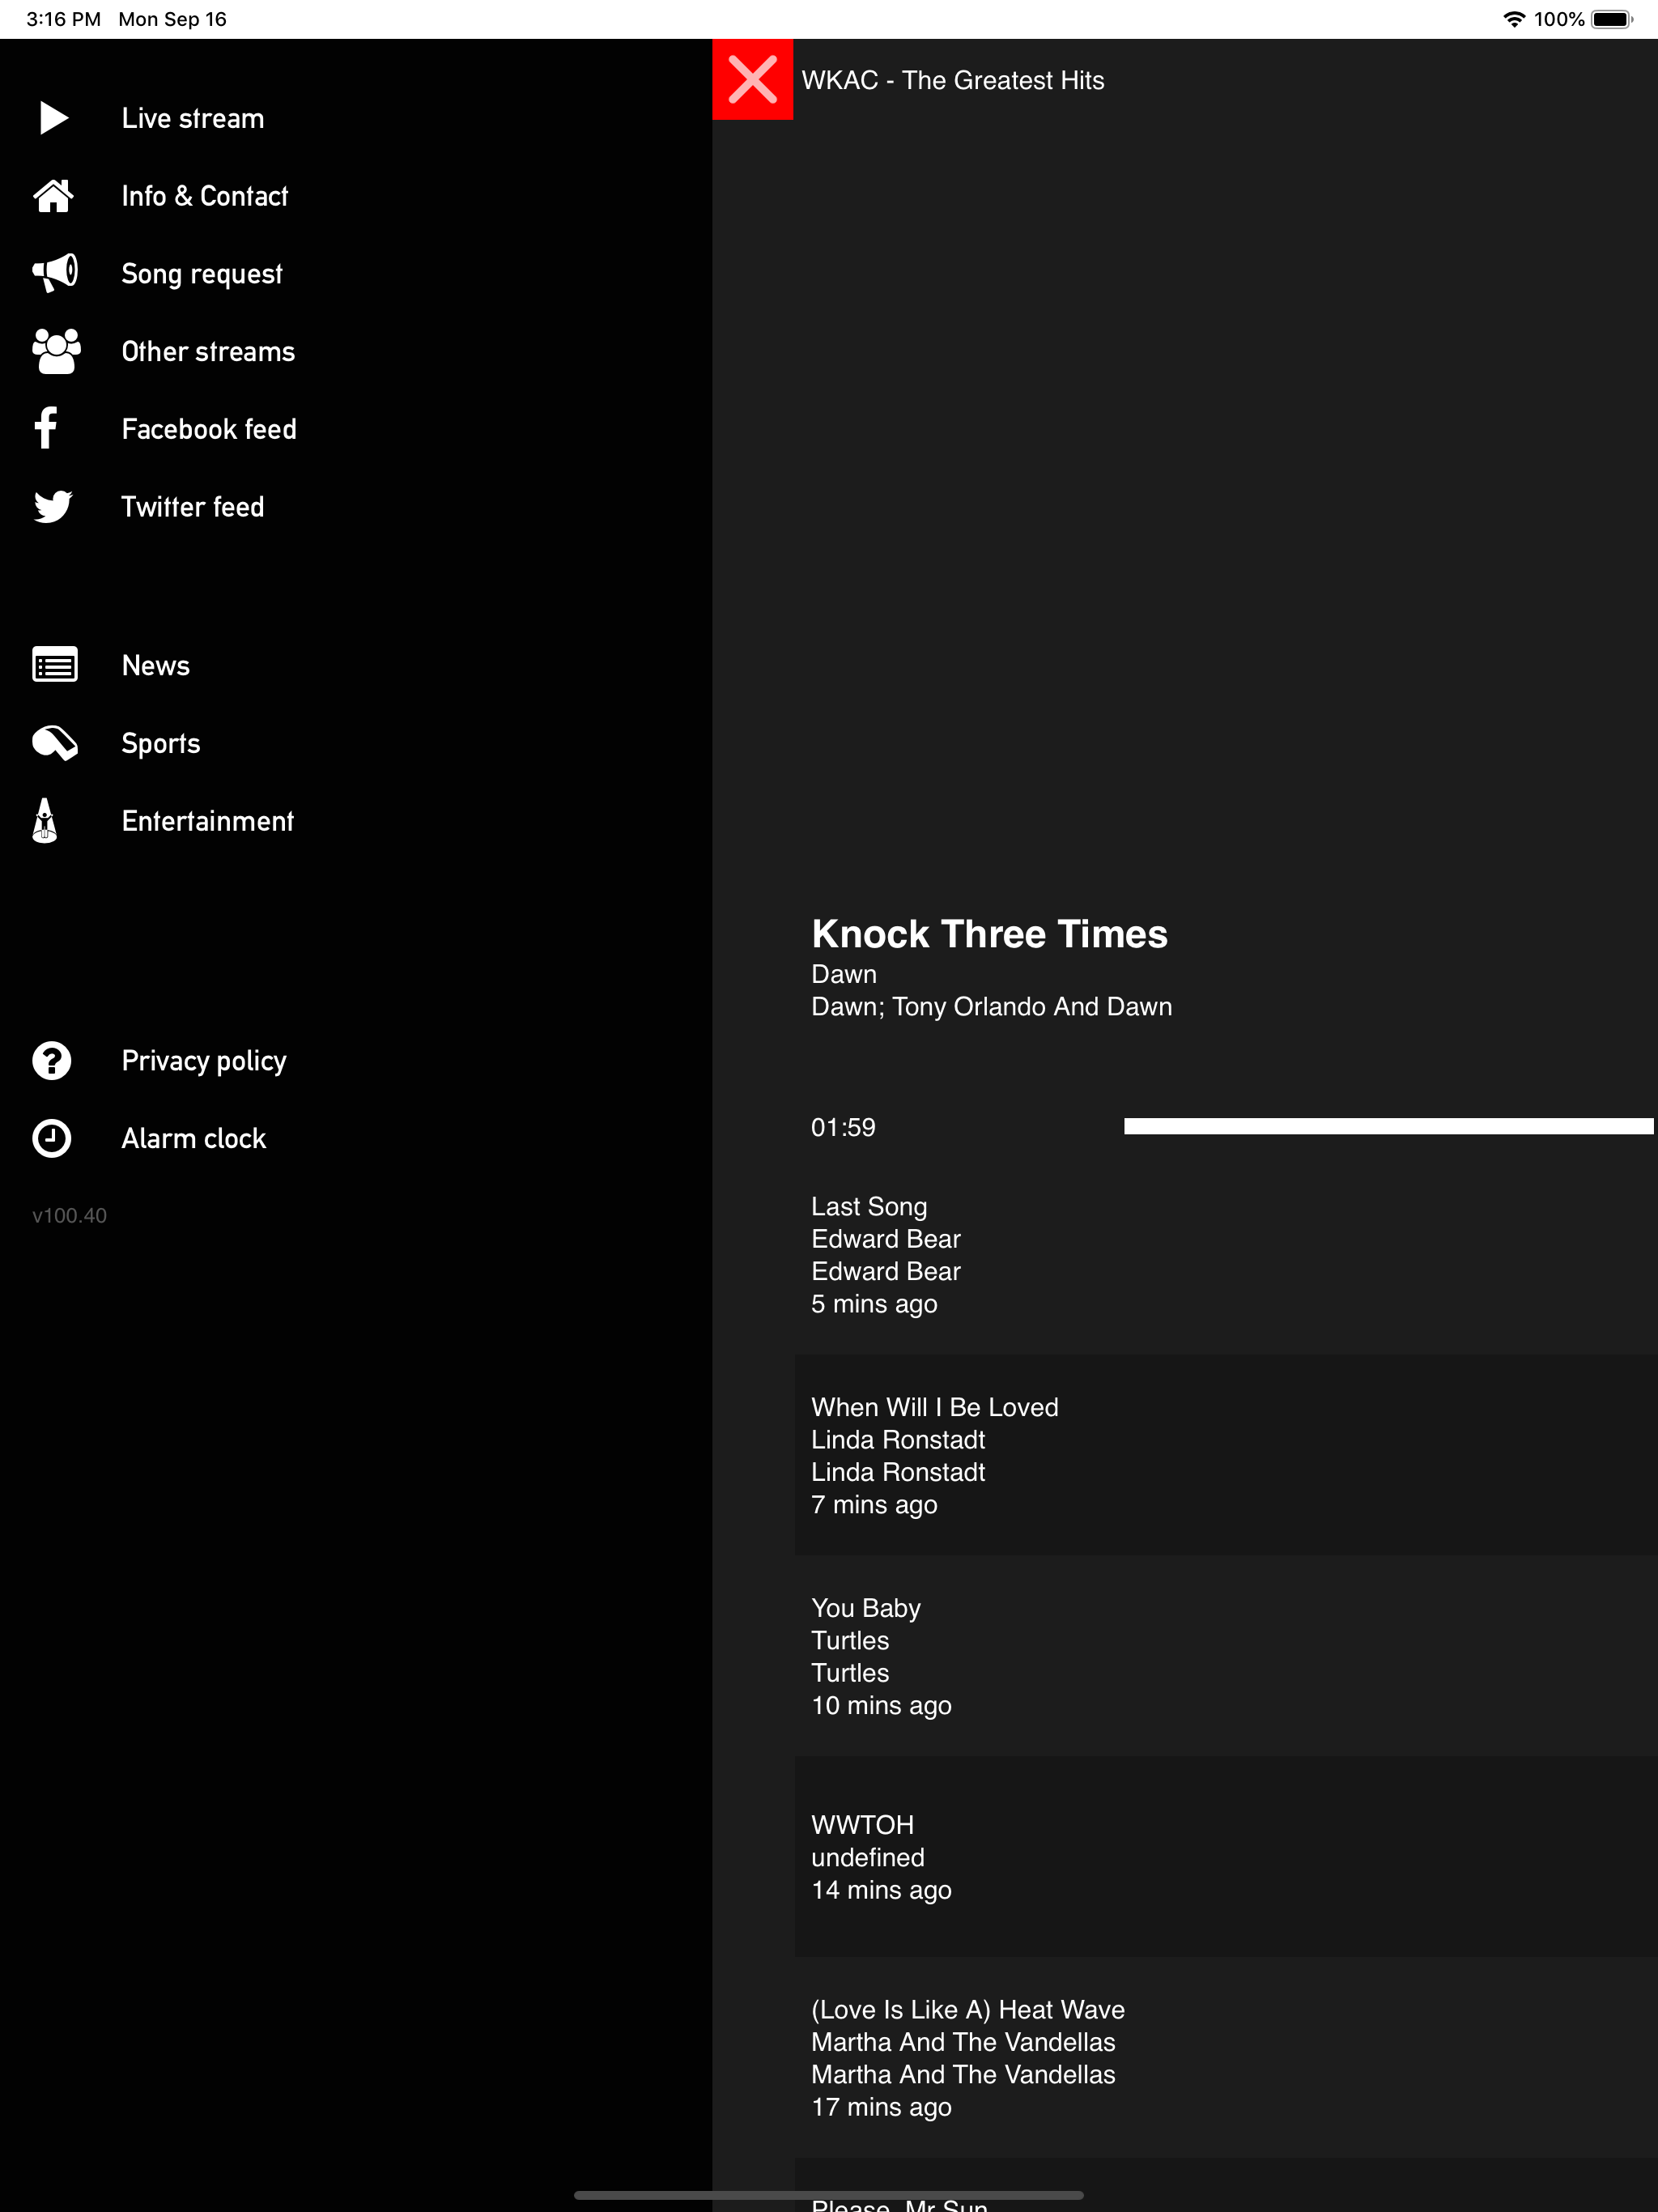This screenshot has height=2212, width=1658.
Task: Tap the Alarm clock icon
Action: point(52,1138)
